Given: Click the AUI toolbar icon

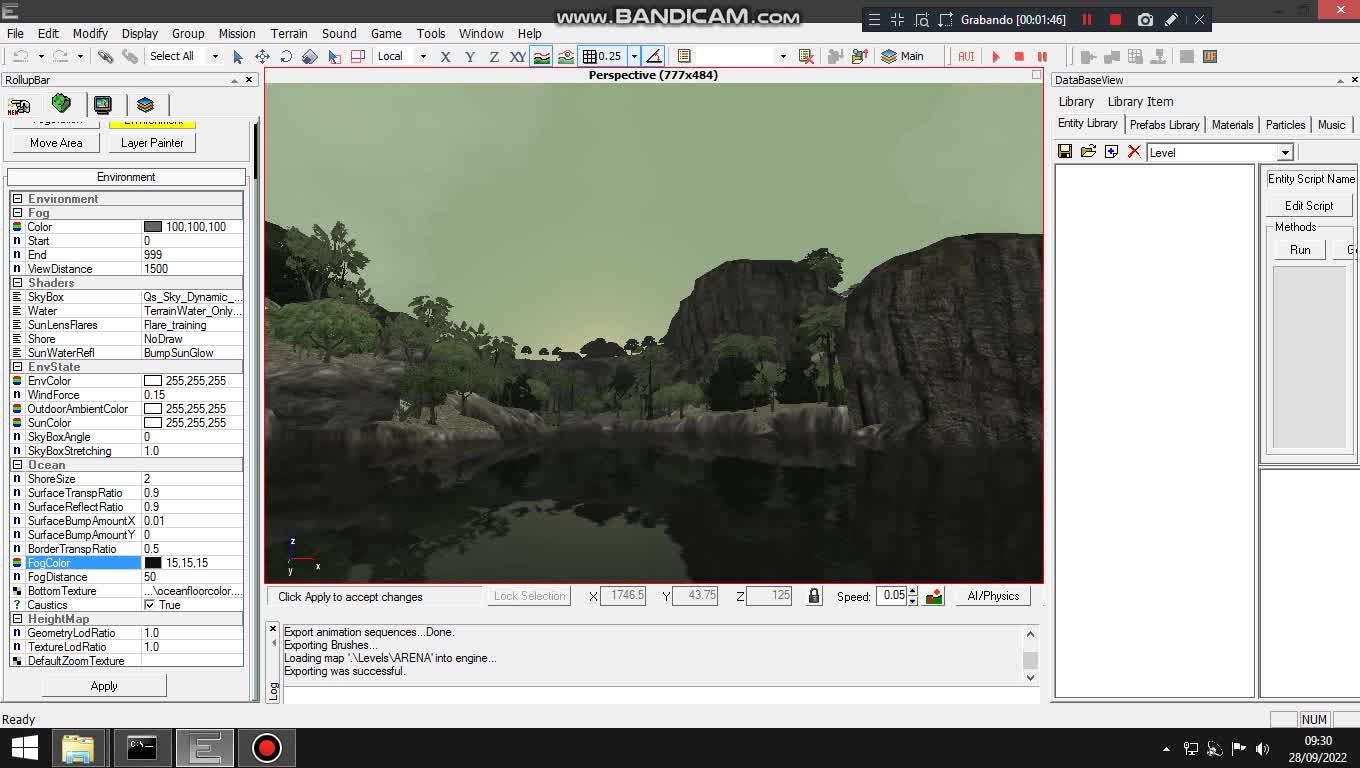Looking at the screenshot, I should 966,57.
